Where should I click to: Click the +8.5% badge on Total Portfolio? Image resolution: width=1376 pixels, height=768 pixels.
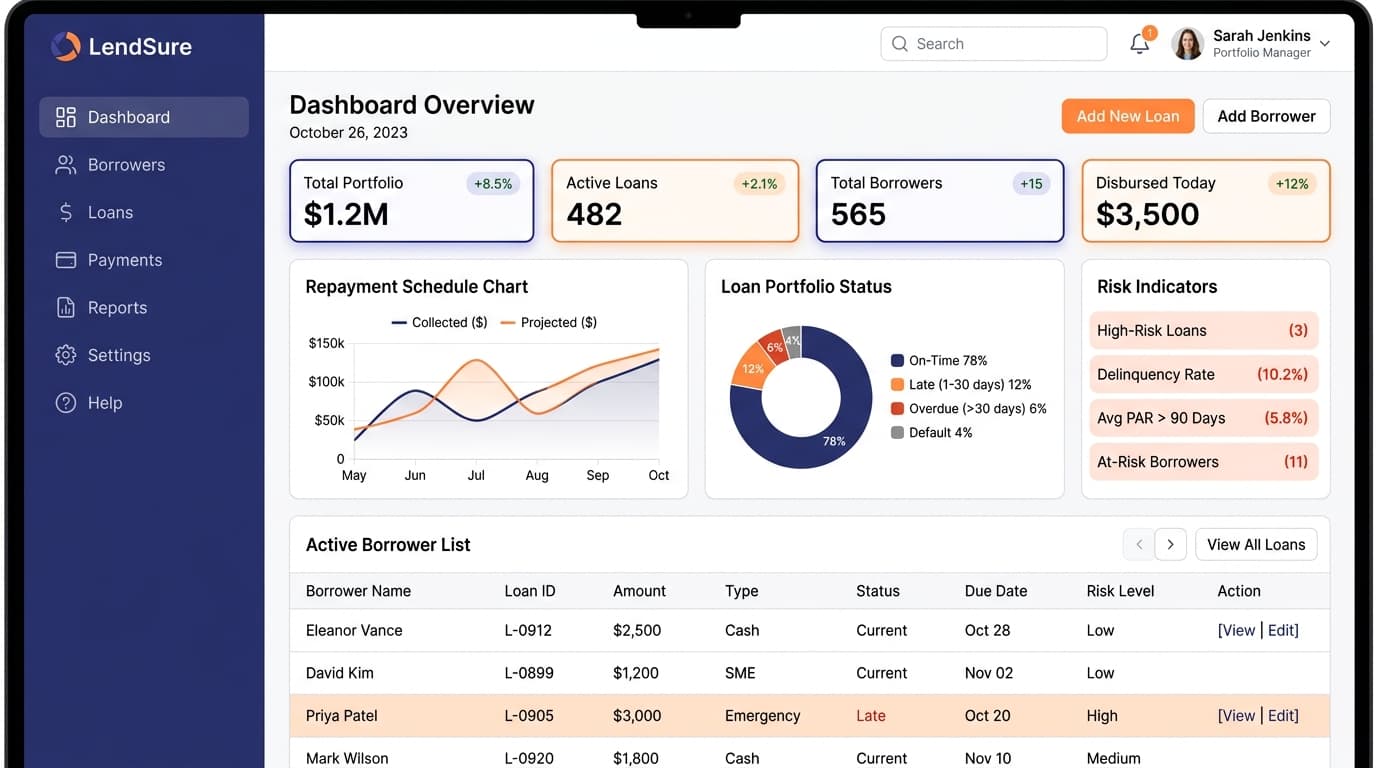click(493, 184)
